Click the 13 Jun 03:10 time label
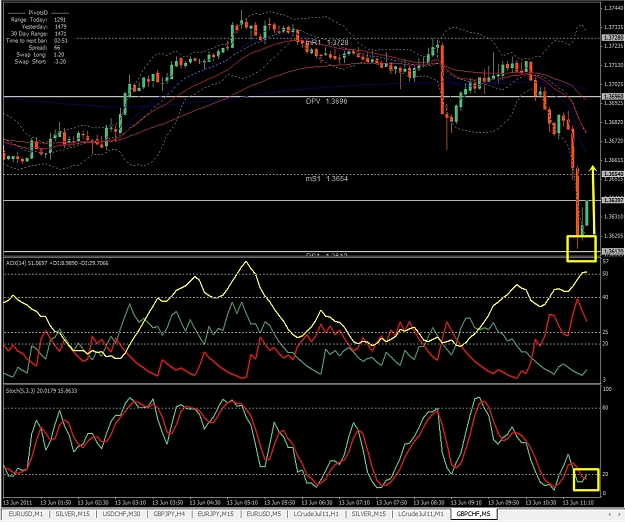Viewport: 625px width, 522px height. tap(130, 502)
